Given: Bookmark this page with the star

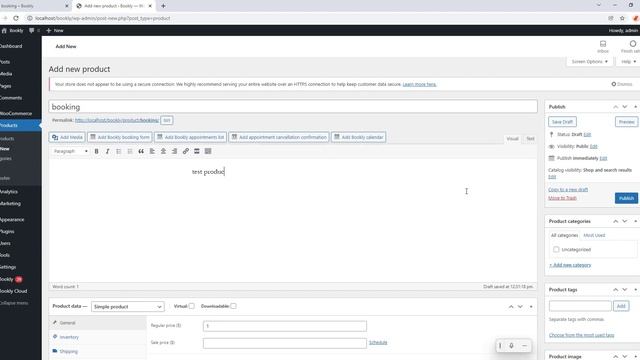Looking at the screenshot, I should 622,18.
